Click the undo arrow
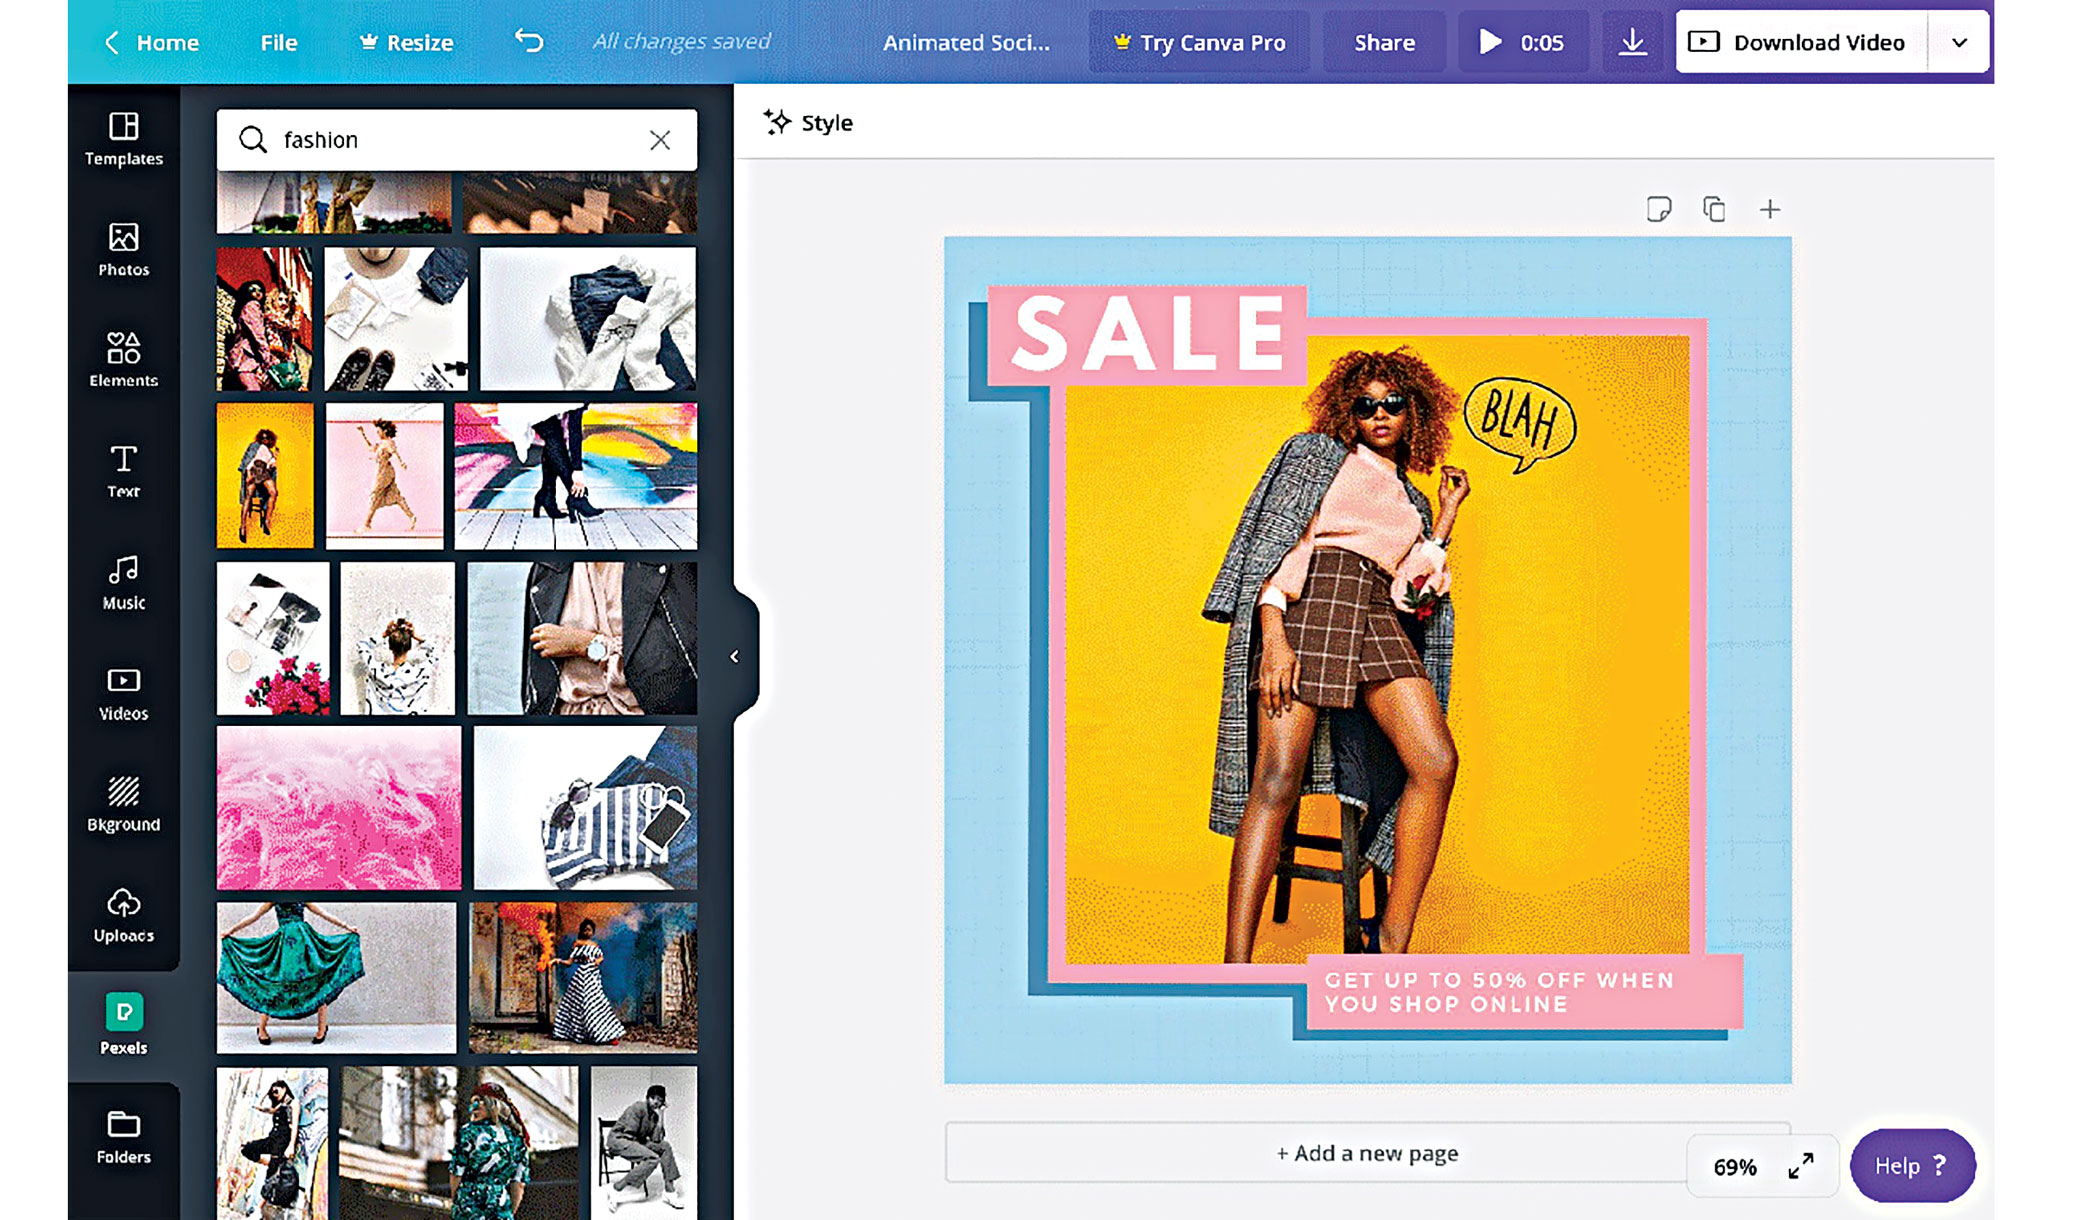The width and height of the screenshot is (2100, 1220). [529, 41]
